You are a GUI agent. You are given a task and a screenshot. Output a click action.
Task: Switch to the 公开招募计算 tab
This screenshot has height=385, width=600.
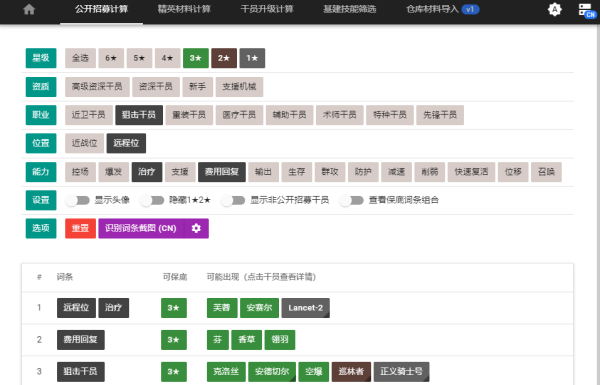click(101, 9)
